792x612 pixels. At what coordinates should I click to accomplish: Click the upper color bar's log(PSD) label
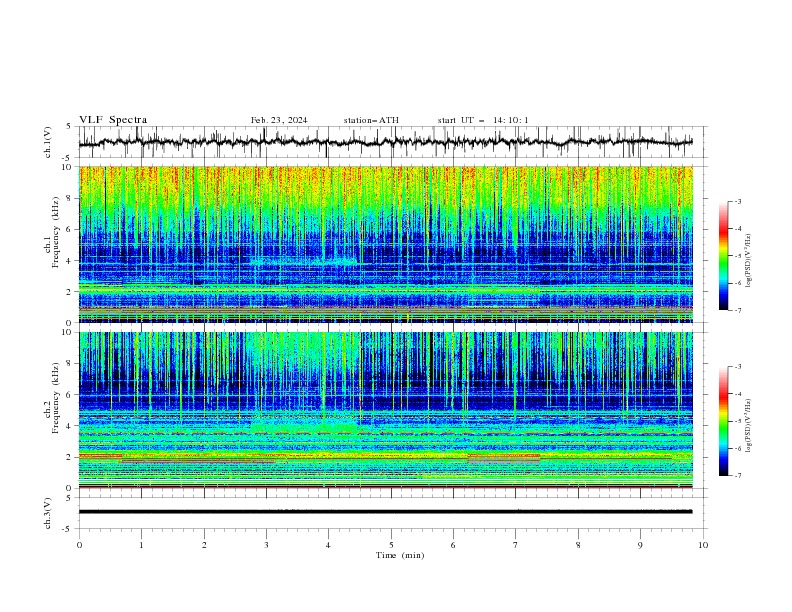[x=749, y=261]
